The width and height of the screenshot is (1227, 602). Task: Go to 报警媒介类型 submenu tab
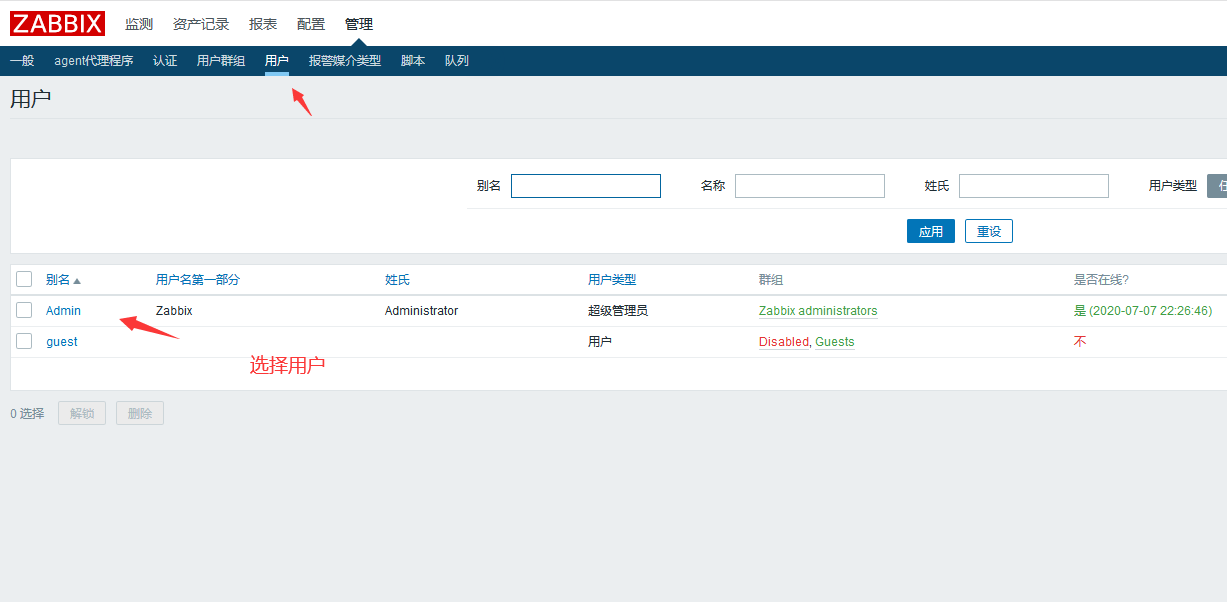(345, 61)
